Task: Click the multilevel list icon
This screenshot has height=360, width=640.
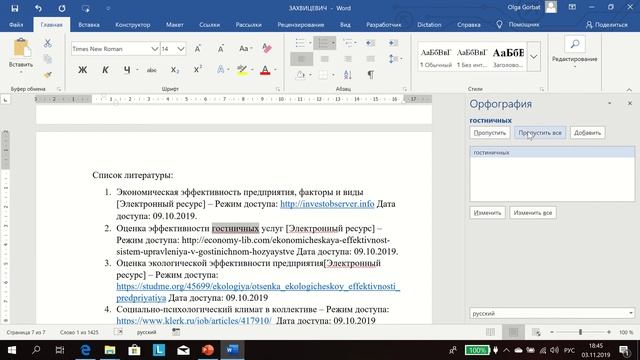Action: tap(347, 43)
